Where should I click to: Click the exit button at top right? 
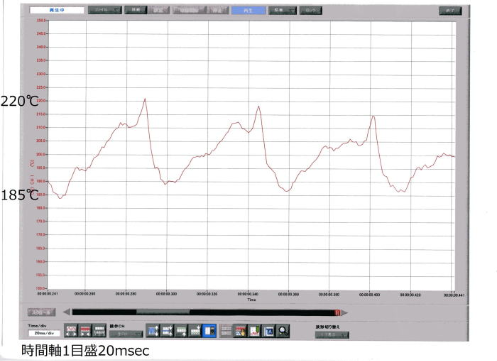click(x=450, y=11)
